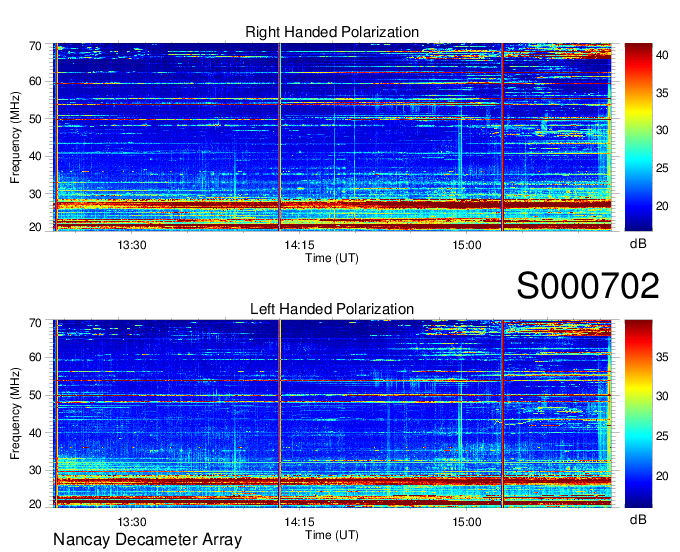The image size is (680, 552).
Task: Click the dB unit label under top color bar
Action: point(638,244)
